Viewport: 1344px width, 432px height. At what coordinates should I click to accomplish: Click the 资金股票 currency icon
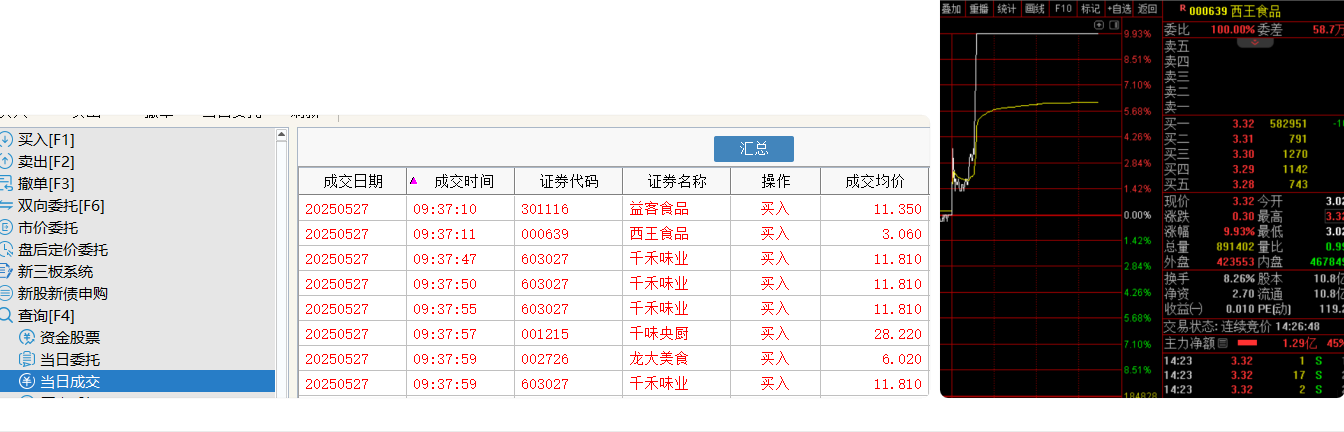coord(27,337)
